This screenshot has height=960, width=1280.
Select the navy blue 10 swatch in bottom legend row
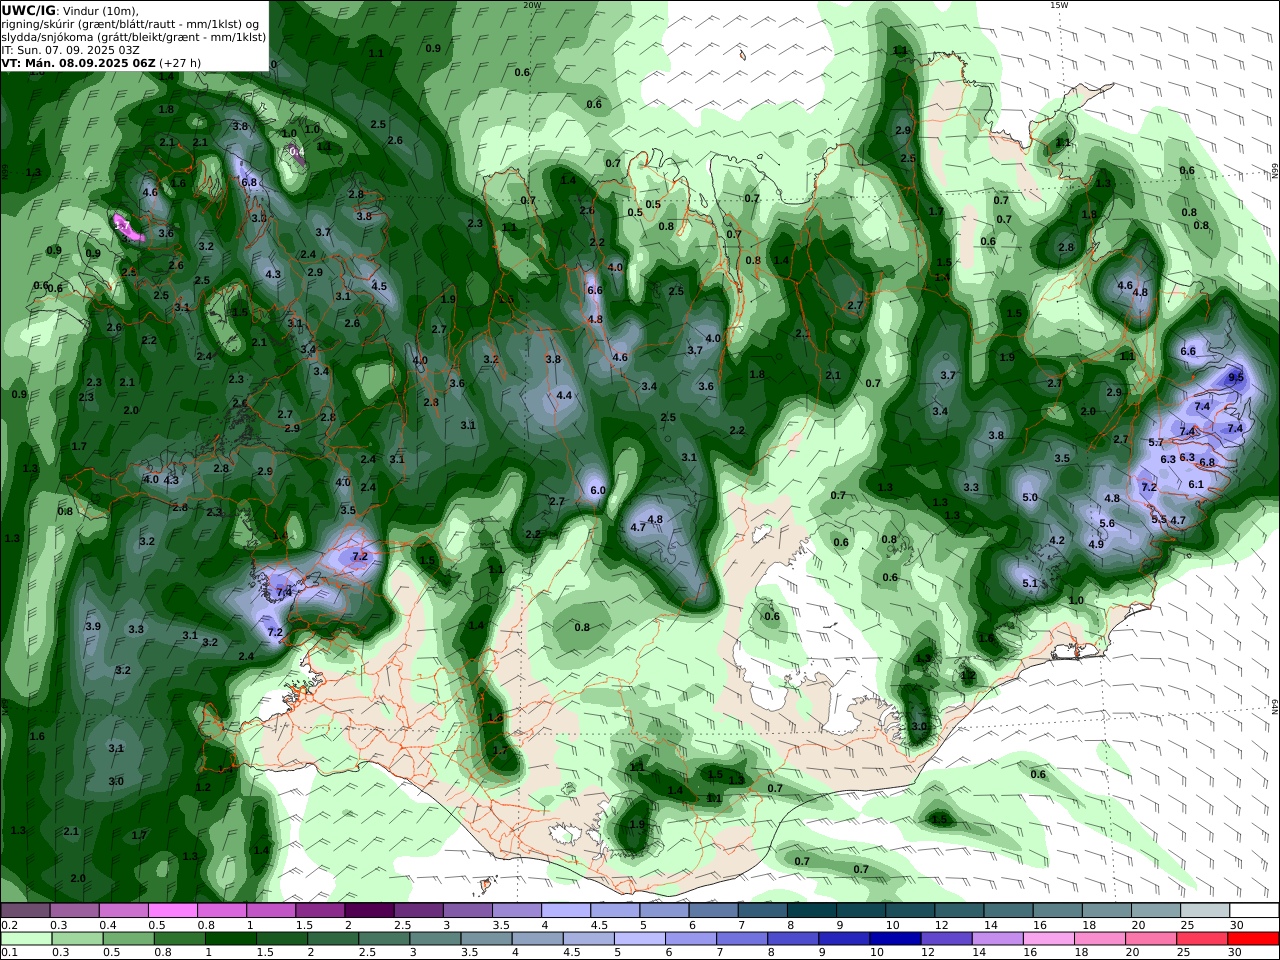[895, 939]
